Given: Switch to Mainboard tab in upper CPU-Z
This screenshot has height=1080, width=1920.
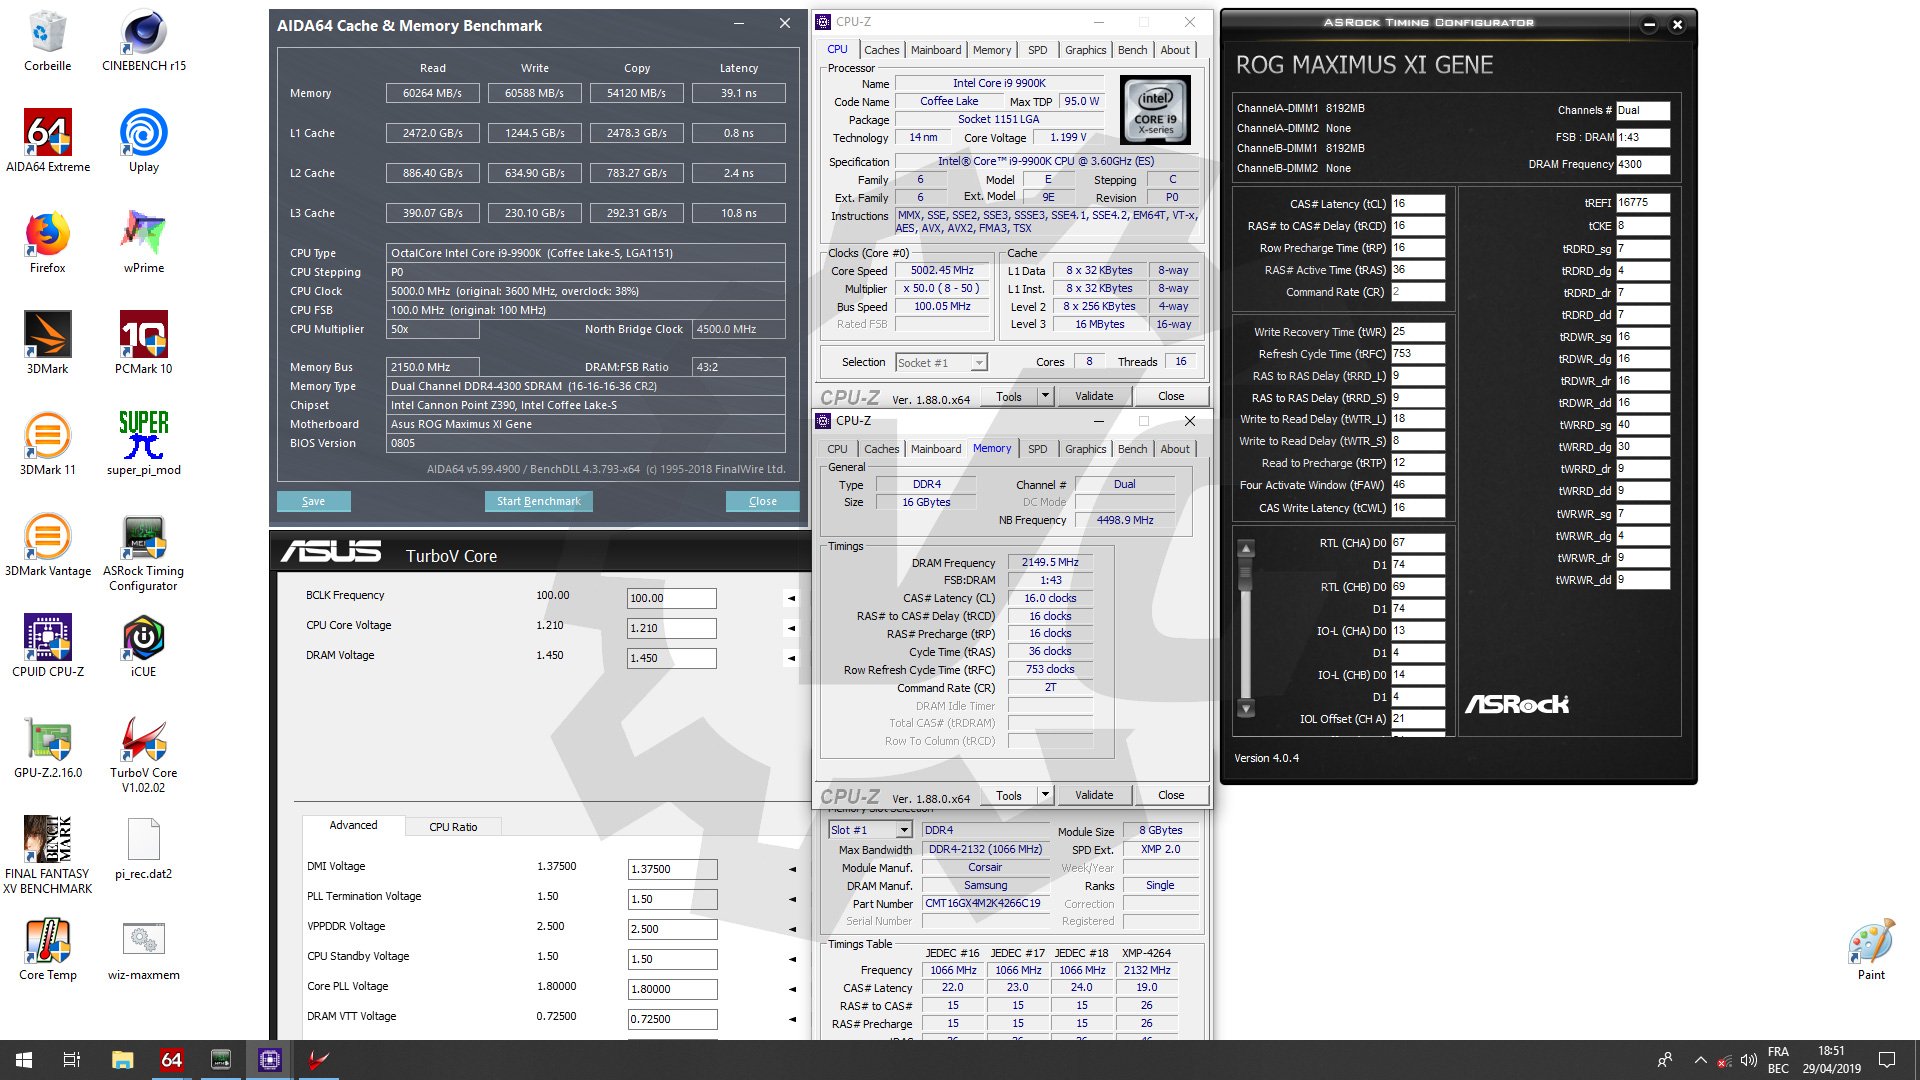Looking at the screenshot, I should 936,50.
